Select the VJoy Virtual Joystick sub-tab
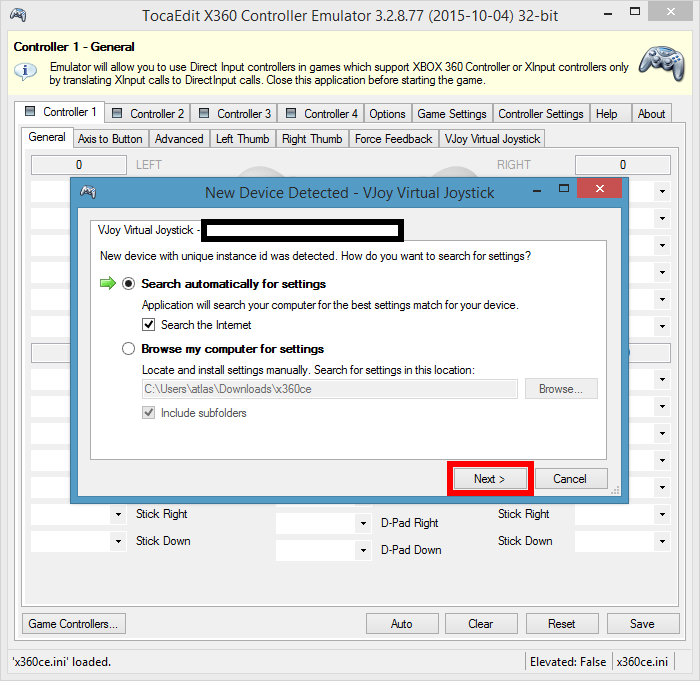 tap(492, 139)
